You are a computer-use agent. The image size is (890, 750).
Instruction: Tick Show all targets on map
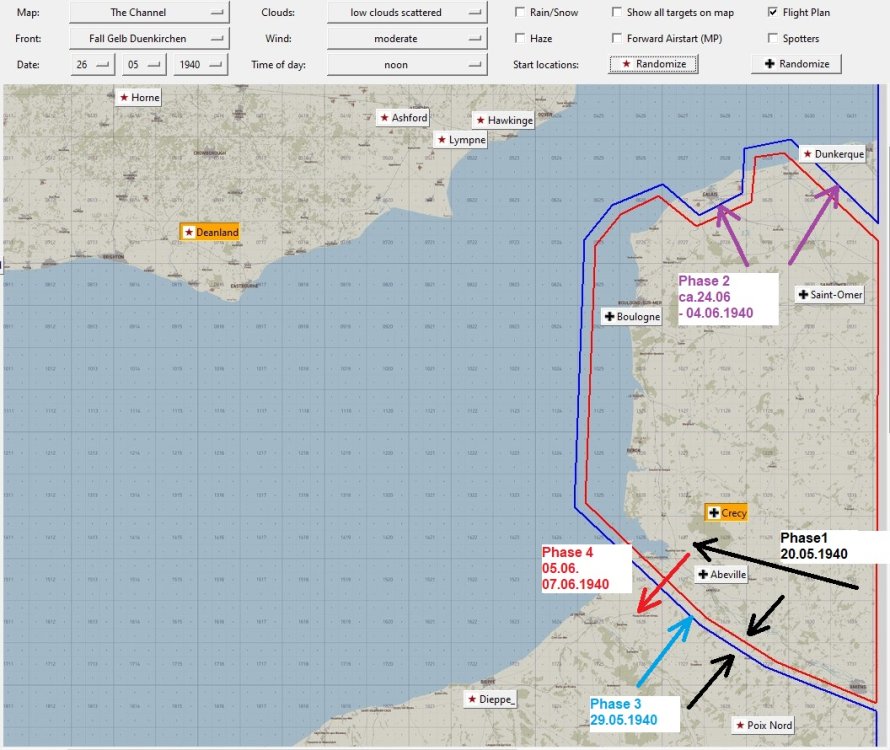point(616,12)
